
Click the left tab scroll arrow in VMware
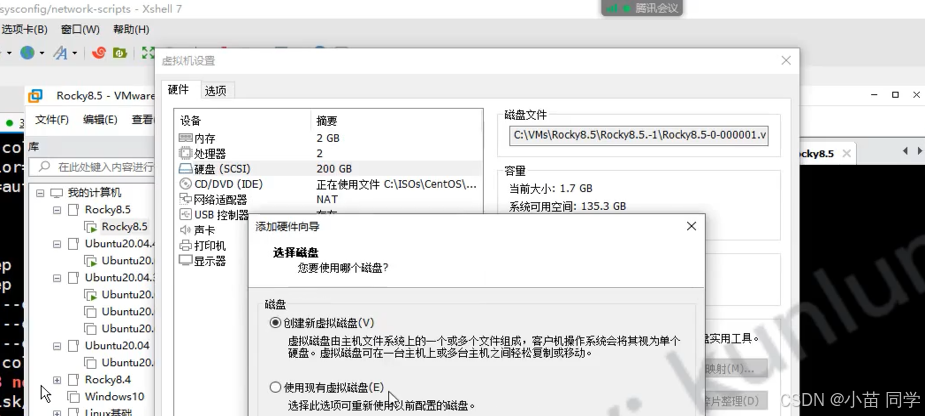coord(906,152)
